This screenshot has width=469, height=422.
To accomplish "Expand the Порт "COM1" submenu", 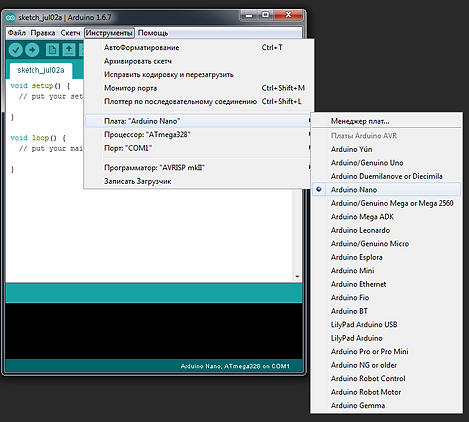I will tap(199, 148).
